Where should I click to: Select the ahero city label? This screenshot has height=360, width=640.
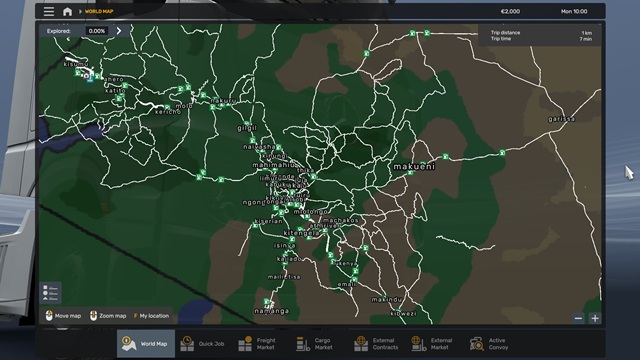pyautogui.click(x=114, y=80)
